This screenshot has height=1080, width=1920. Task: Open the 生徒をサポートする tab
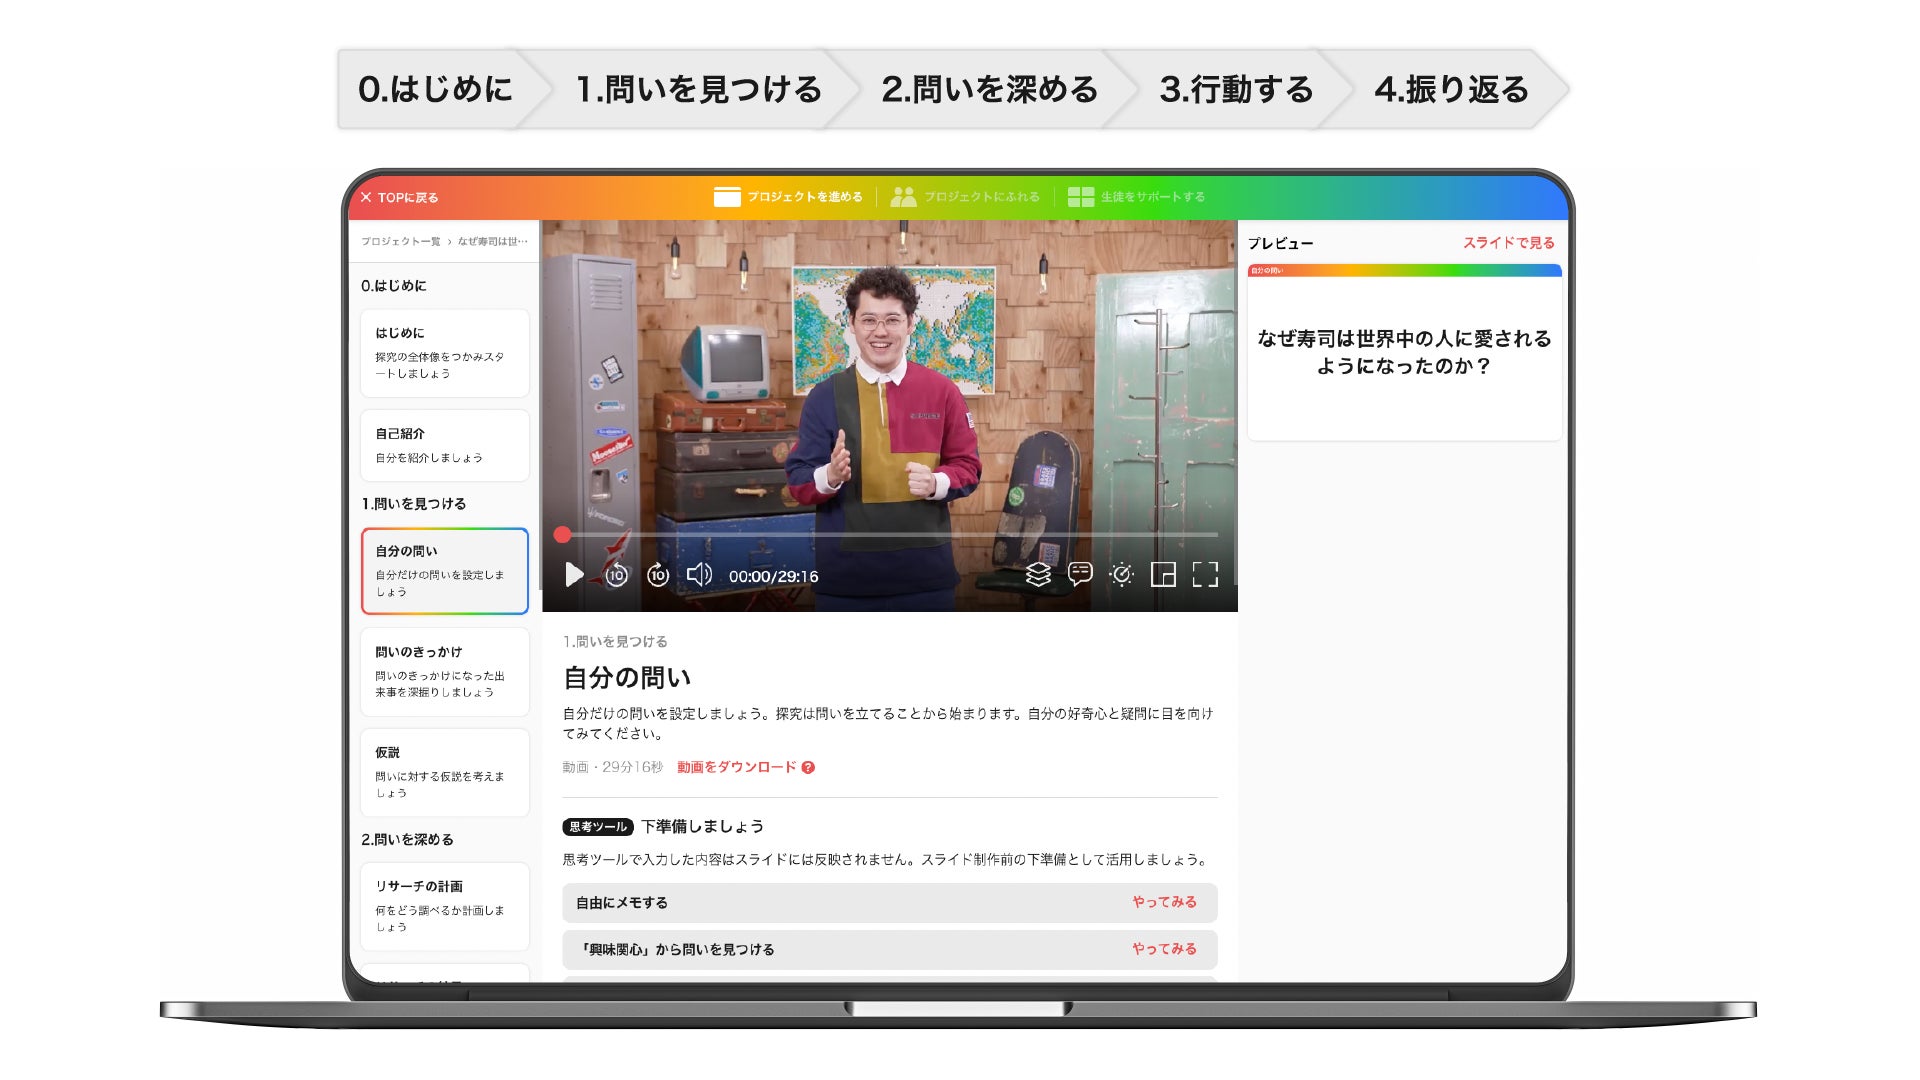point(1136,197)
